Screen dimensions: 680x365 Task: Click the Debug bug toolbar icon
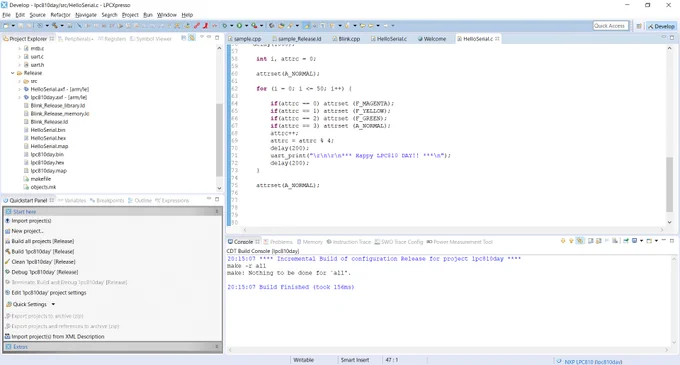pyautogui.click(x=225, y=26)
